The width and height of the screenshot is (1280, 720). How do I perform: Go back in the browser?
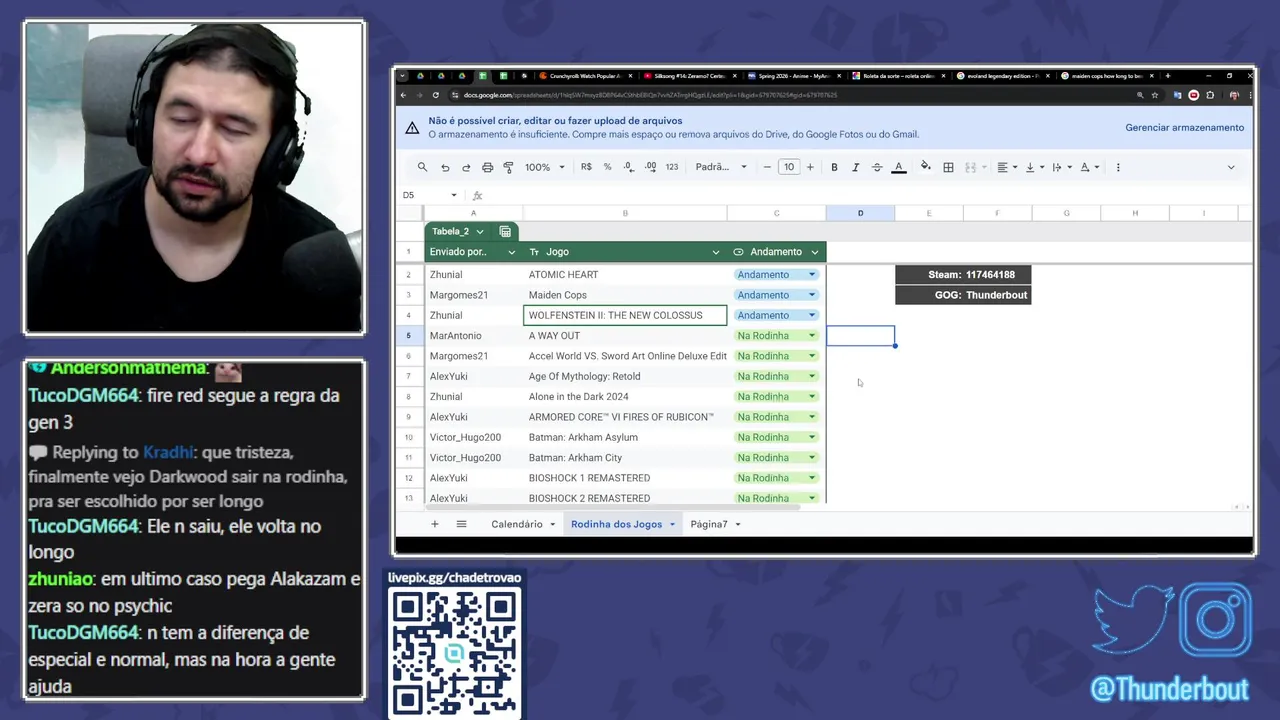click(x=403, y=95)
